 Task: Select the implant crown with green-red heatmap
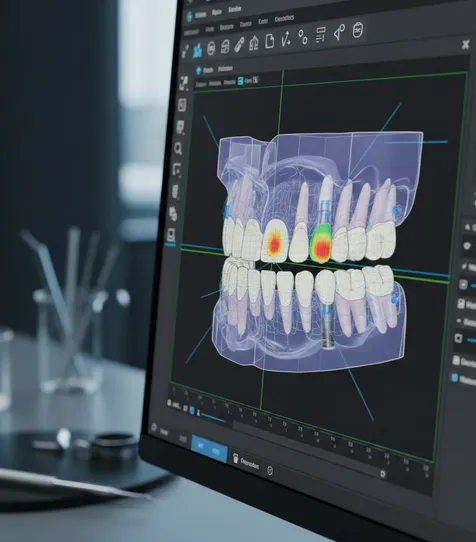(x=321, y=243)
